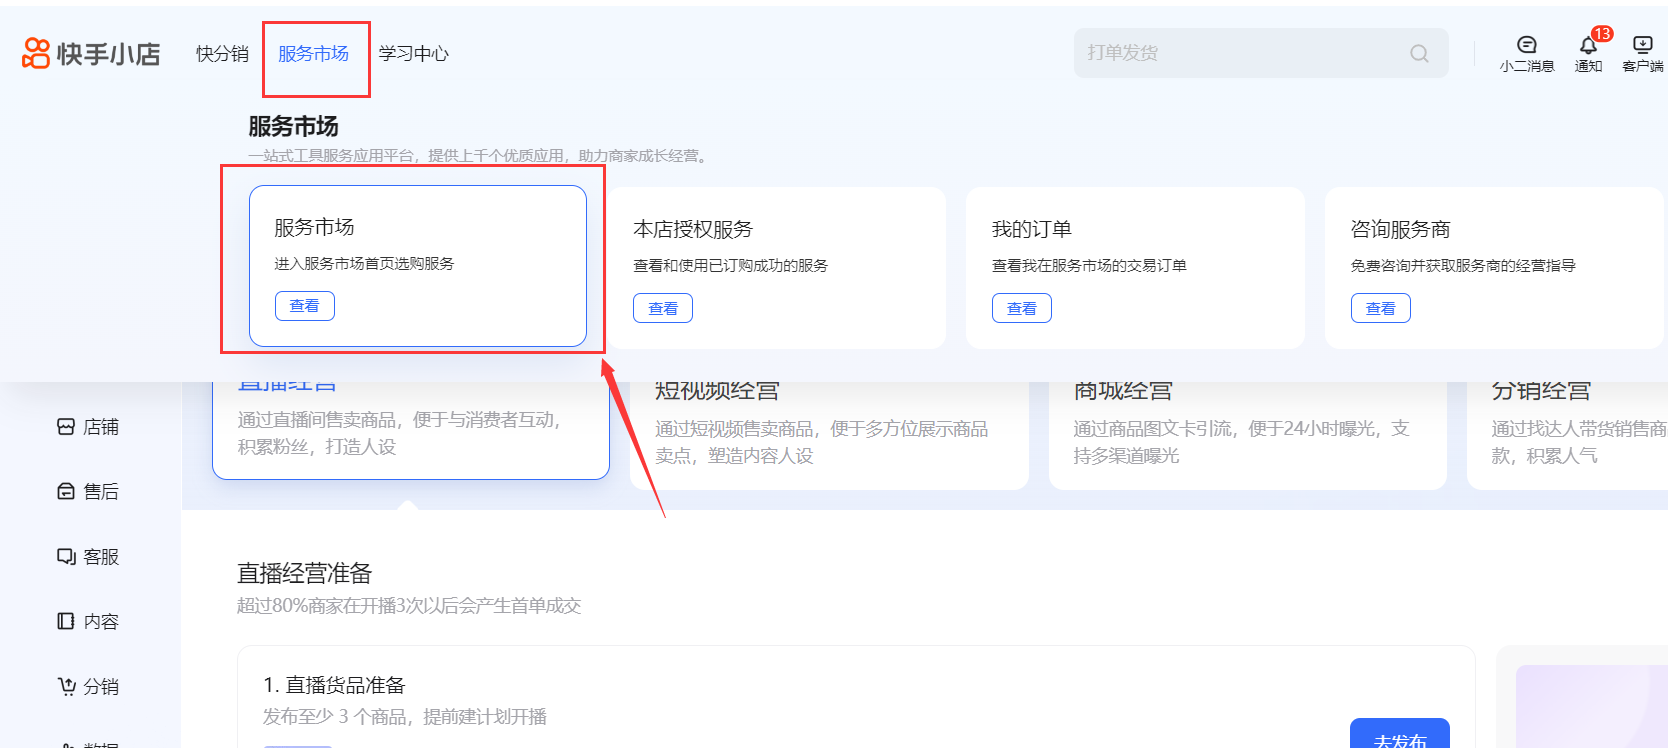Image resolution: width=1668 pixels, height=748 pixels.
Task: Open 内容 in the sidebar
Action: pos(88,622)
